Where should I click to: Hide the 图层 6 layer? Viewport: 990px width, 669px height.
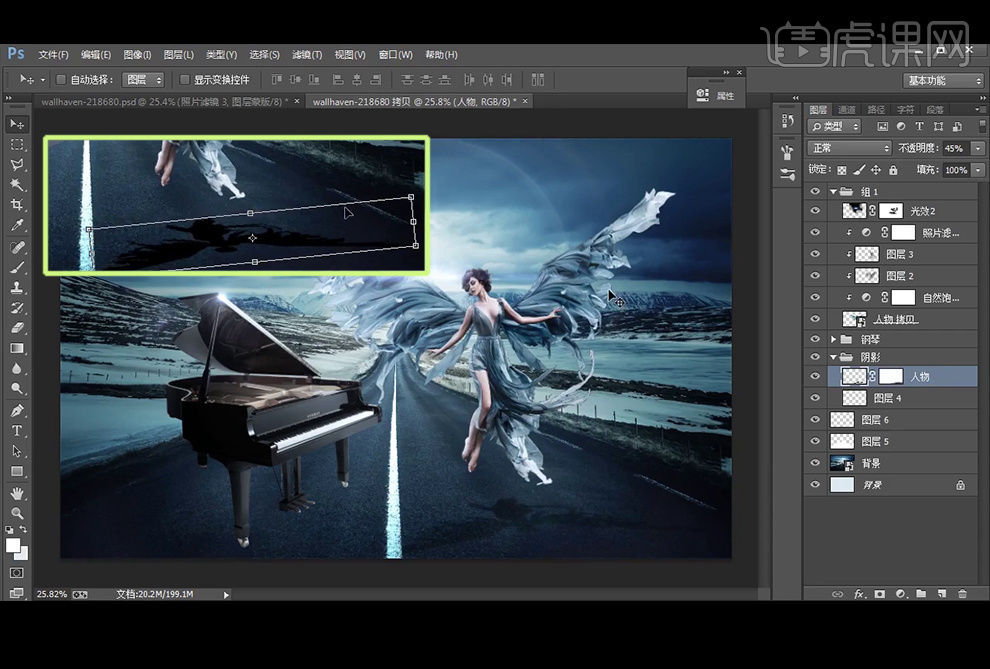[815, 420]
